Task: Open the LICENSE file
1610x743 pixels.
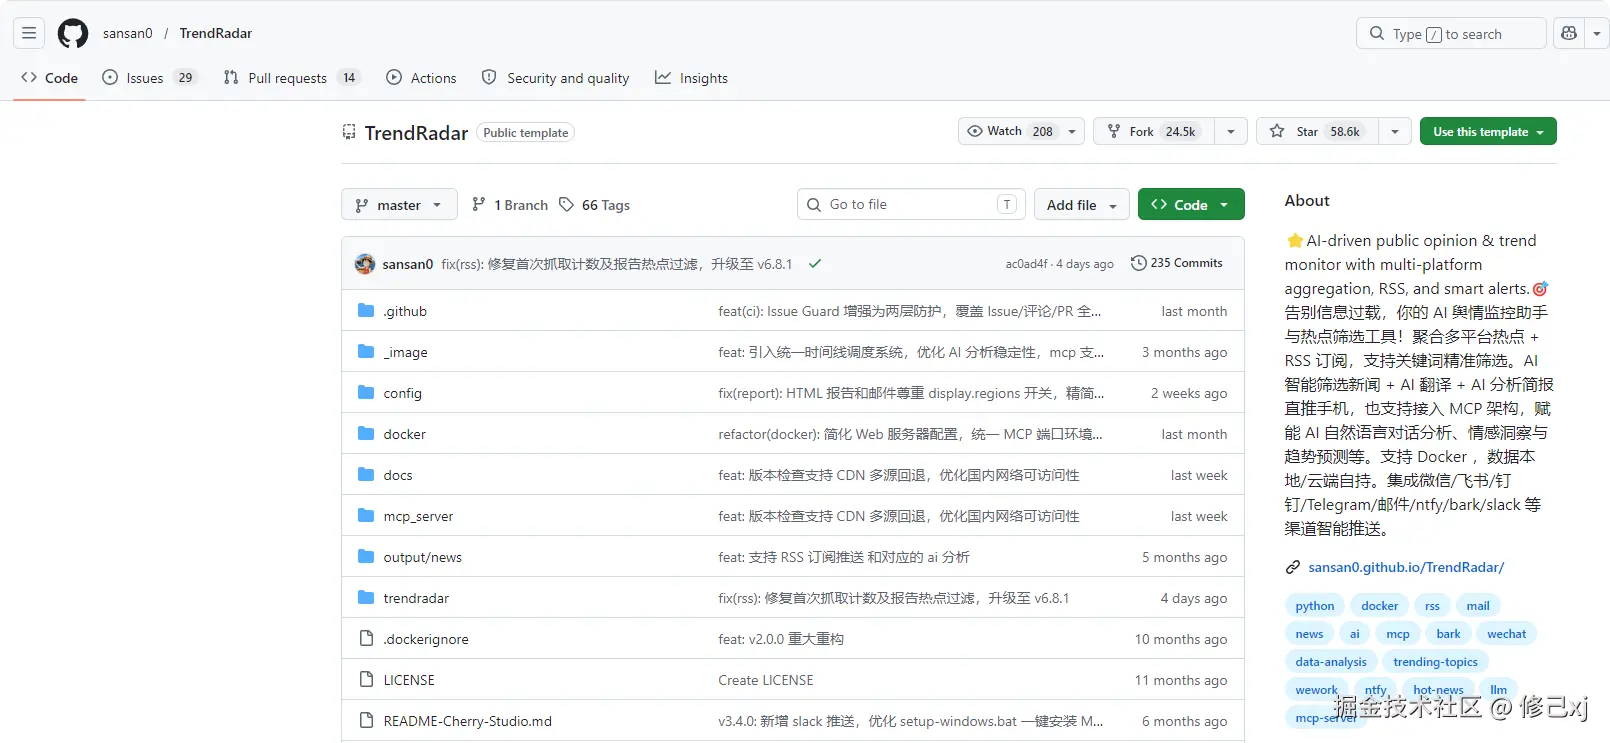Action: (x=410, y=680)
